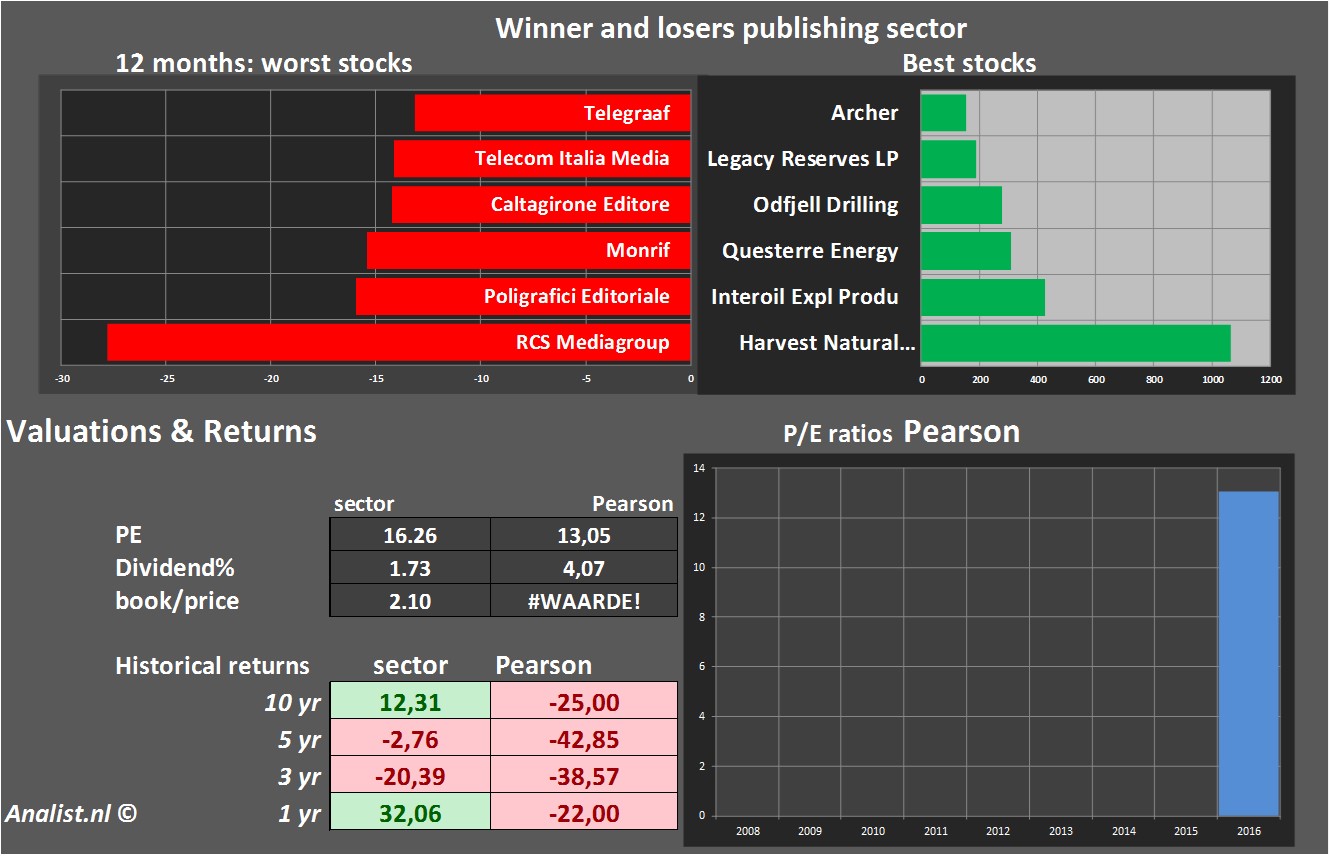Click the Analist.nl copyright text
Image resolution: width=1330 pixels, height=856 pixels.
[68, 813]
